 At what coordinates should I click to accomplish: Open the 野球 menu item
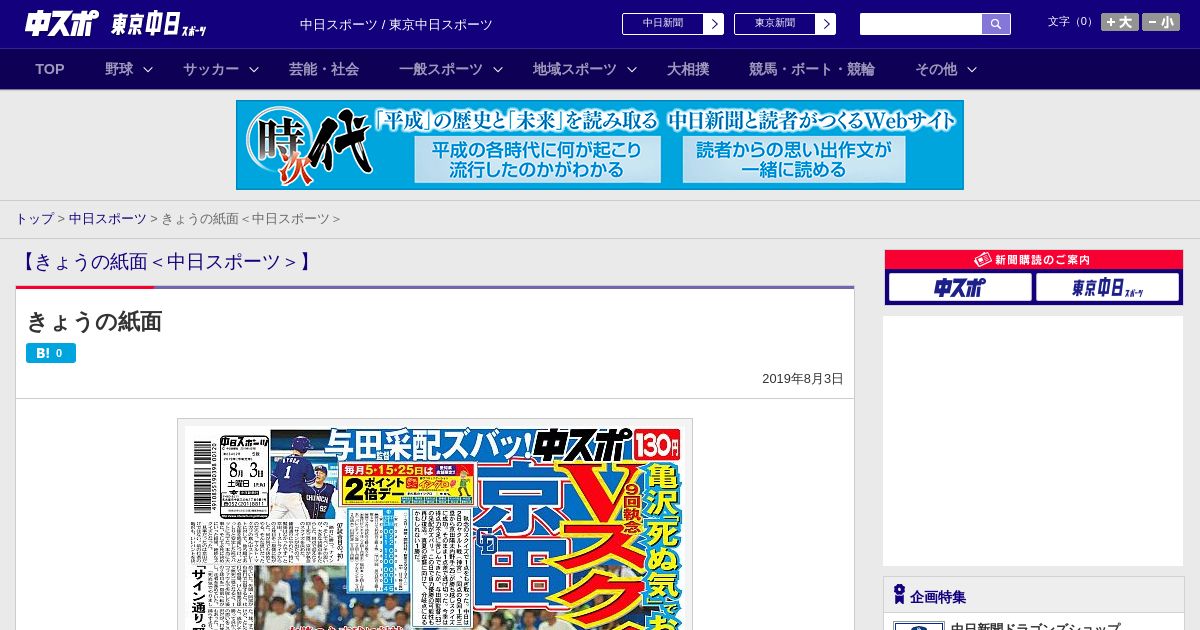coord(119,69)
